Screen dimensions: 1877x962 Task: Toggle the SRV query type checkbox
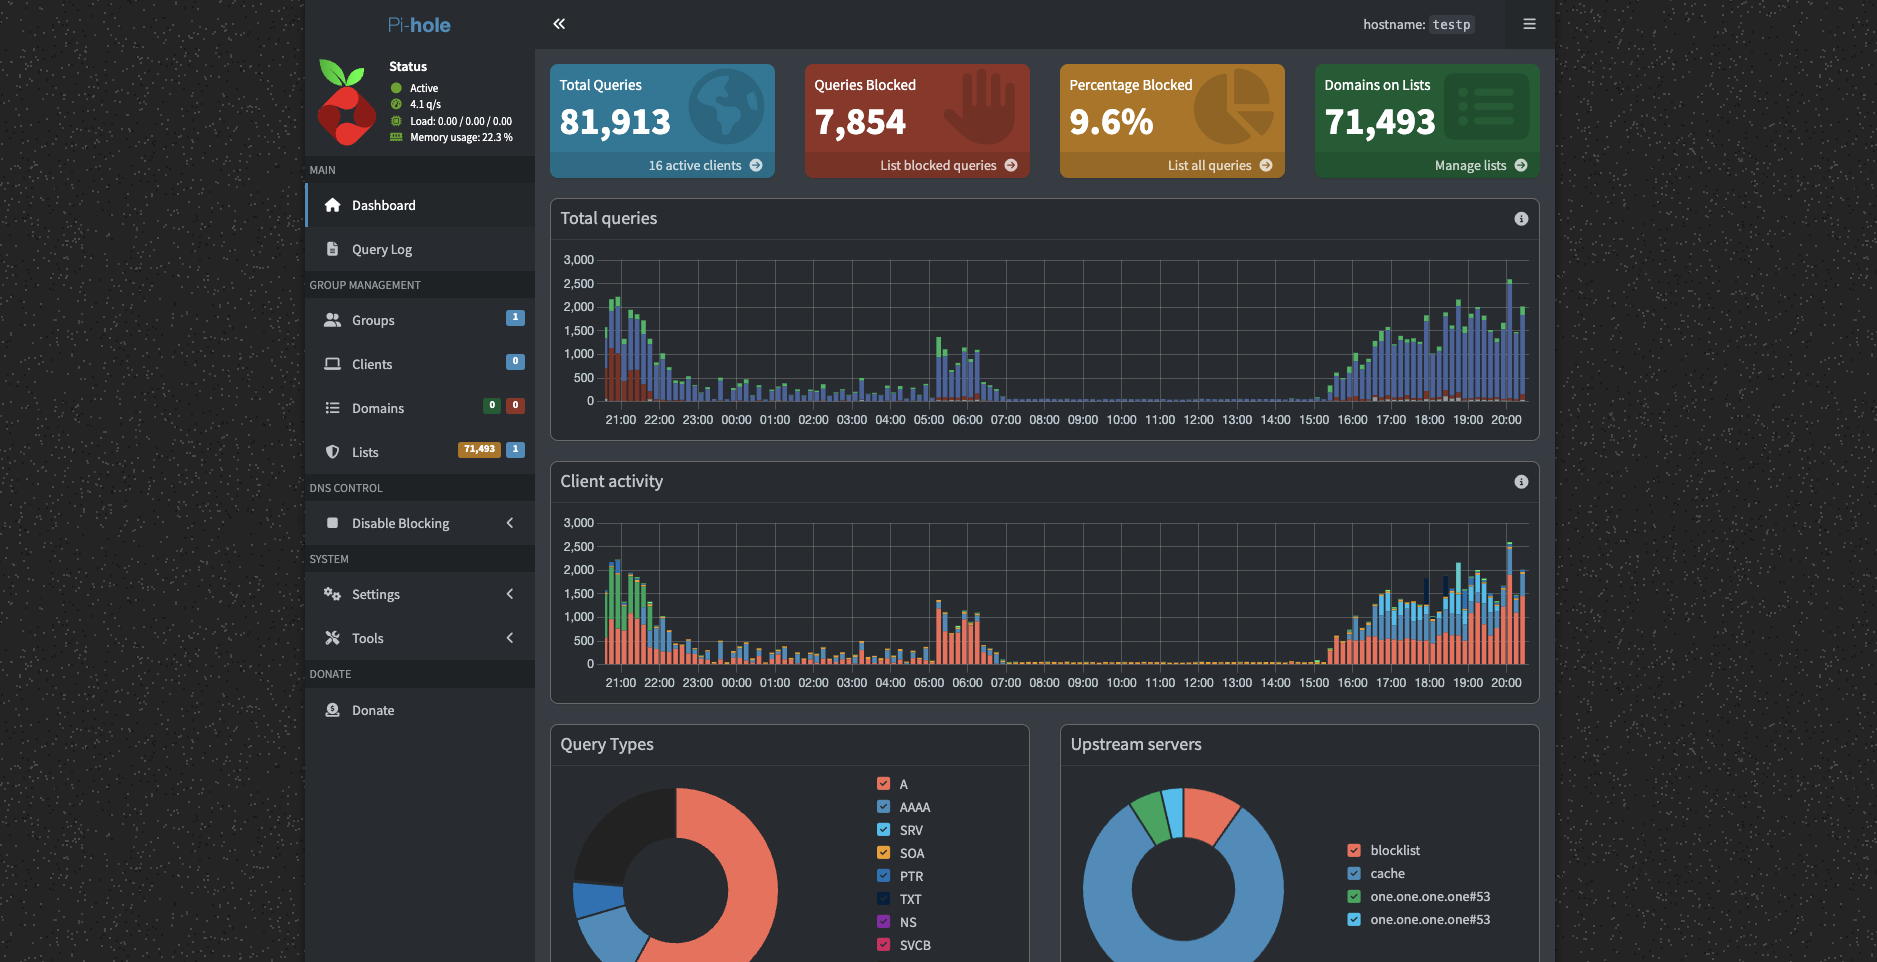(x=883, y=830)
